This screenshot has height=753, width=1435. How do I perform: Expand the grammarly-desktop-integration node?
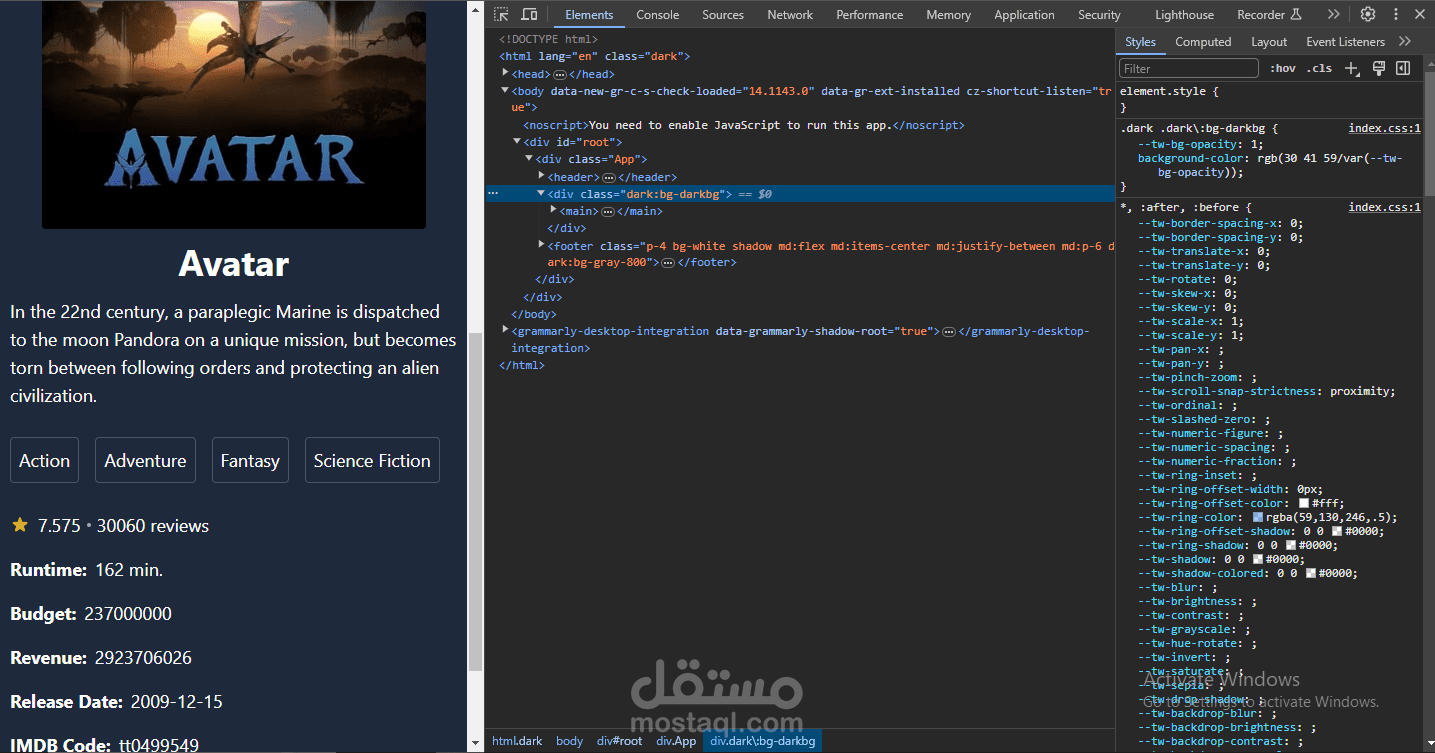click(x=505, y=329)
